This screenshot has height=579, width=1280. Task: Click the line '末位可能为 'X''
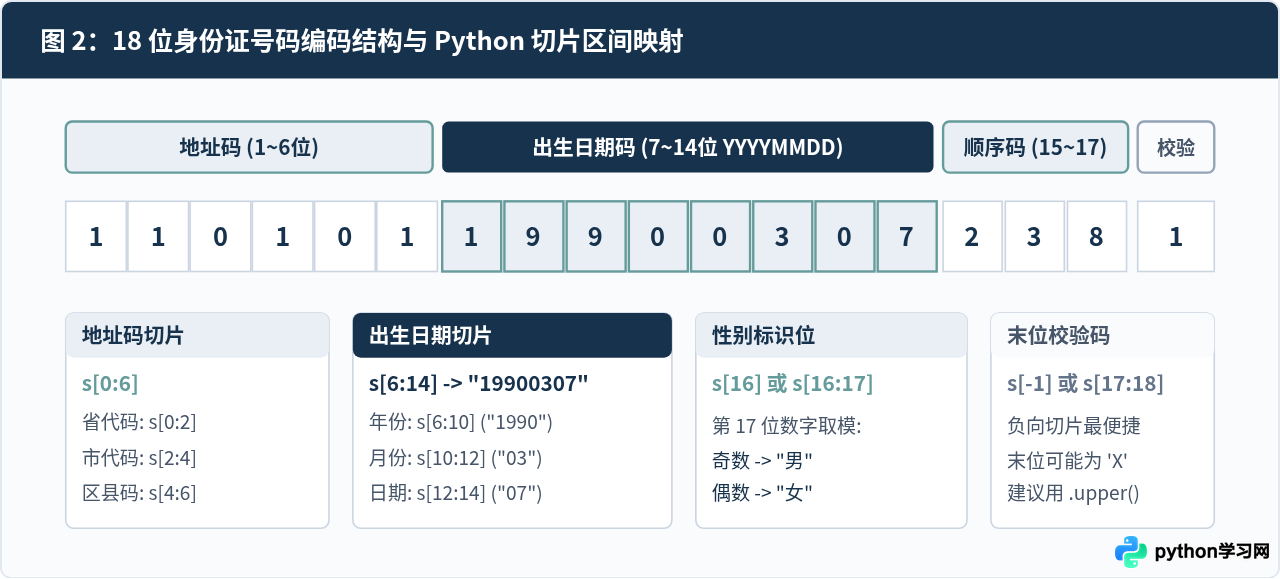tap(1068, 461)
